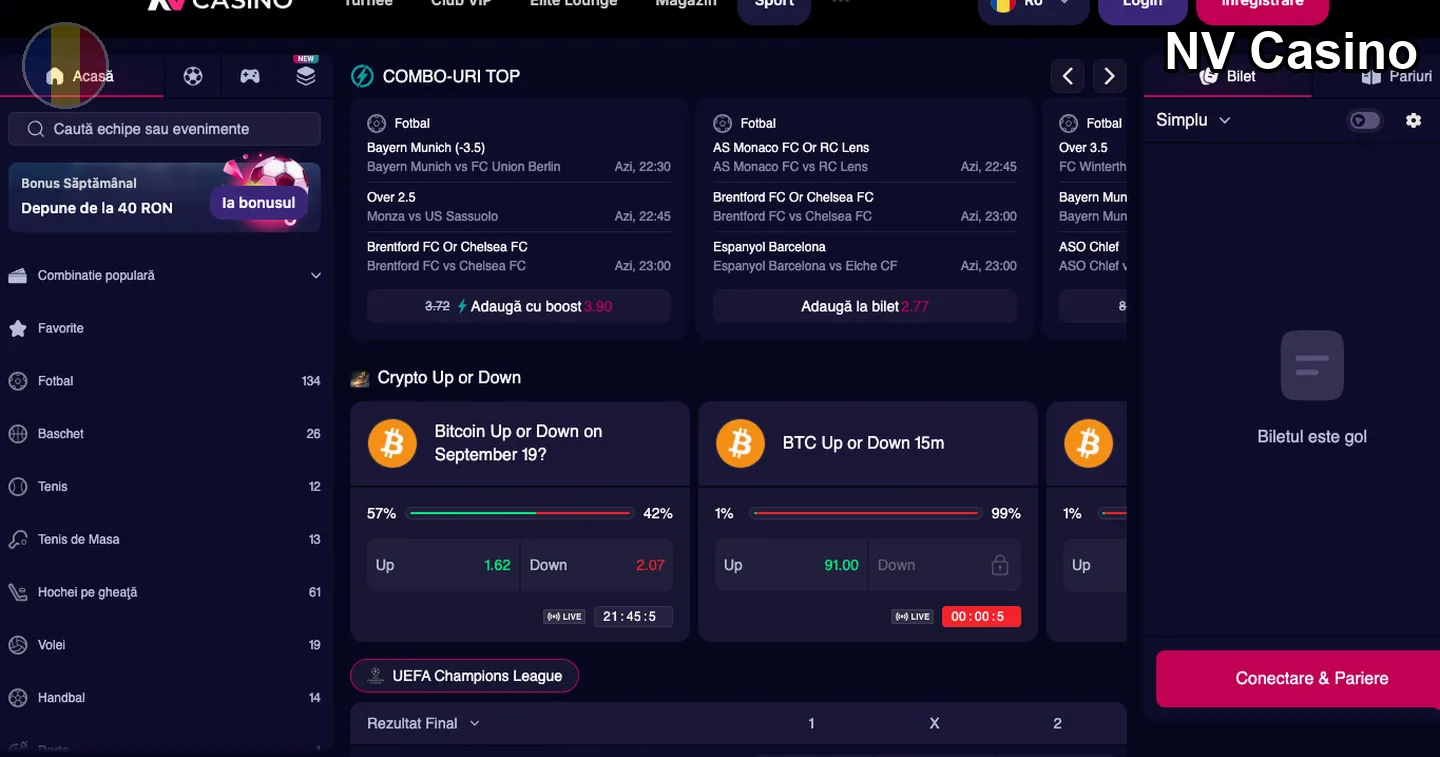
Task: Show previous top combos with left arrow
Action: pos(1068,76)
